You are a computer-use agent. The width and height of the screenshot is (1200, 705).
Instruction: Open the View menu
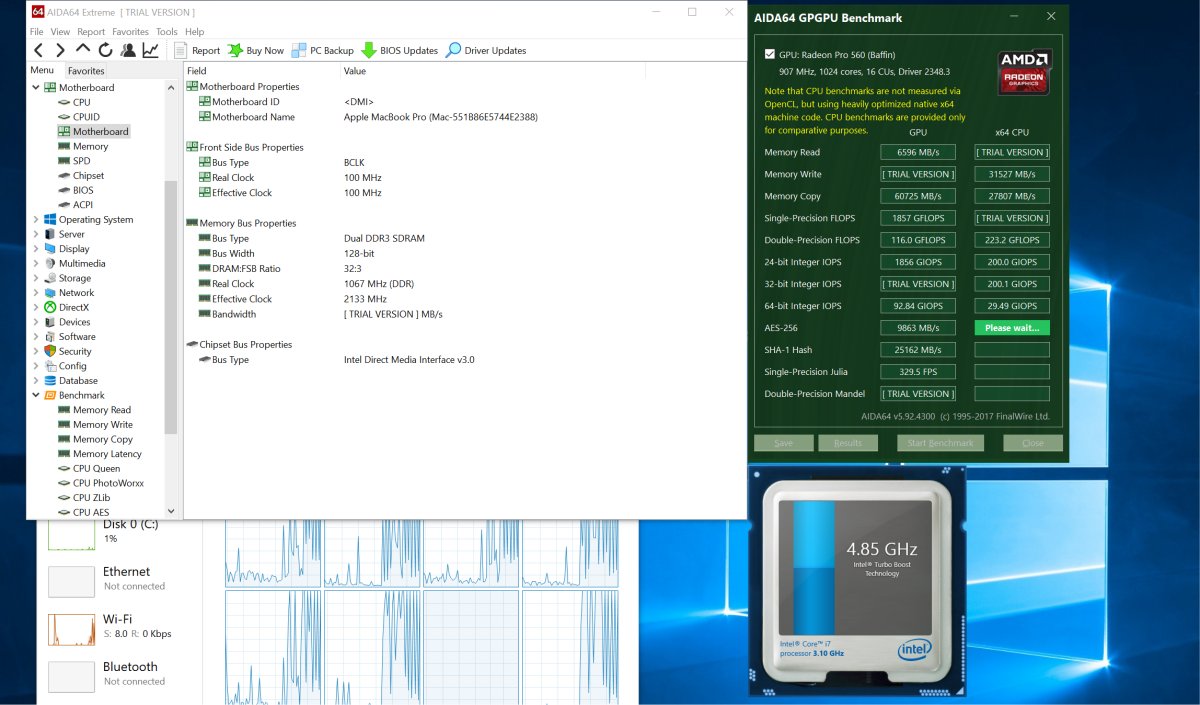(60, 32)
